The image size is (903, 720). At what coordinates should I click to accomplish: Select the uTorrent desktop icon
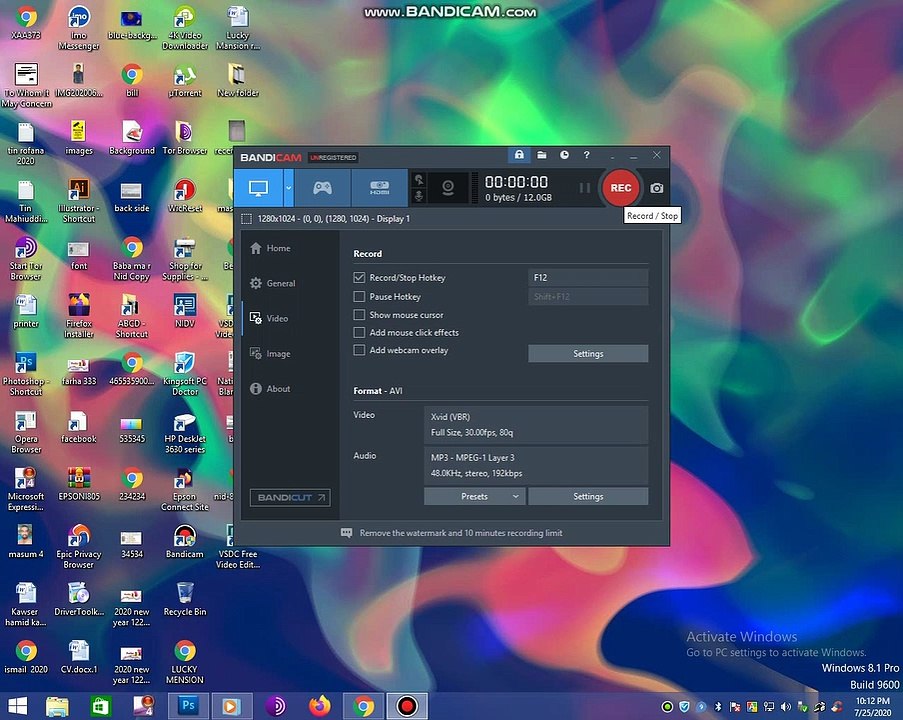point(185,81)
